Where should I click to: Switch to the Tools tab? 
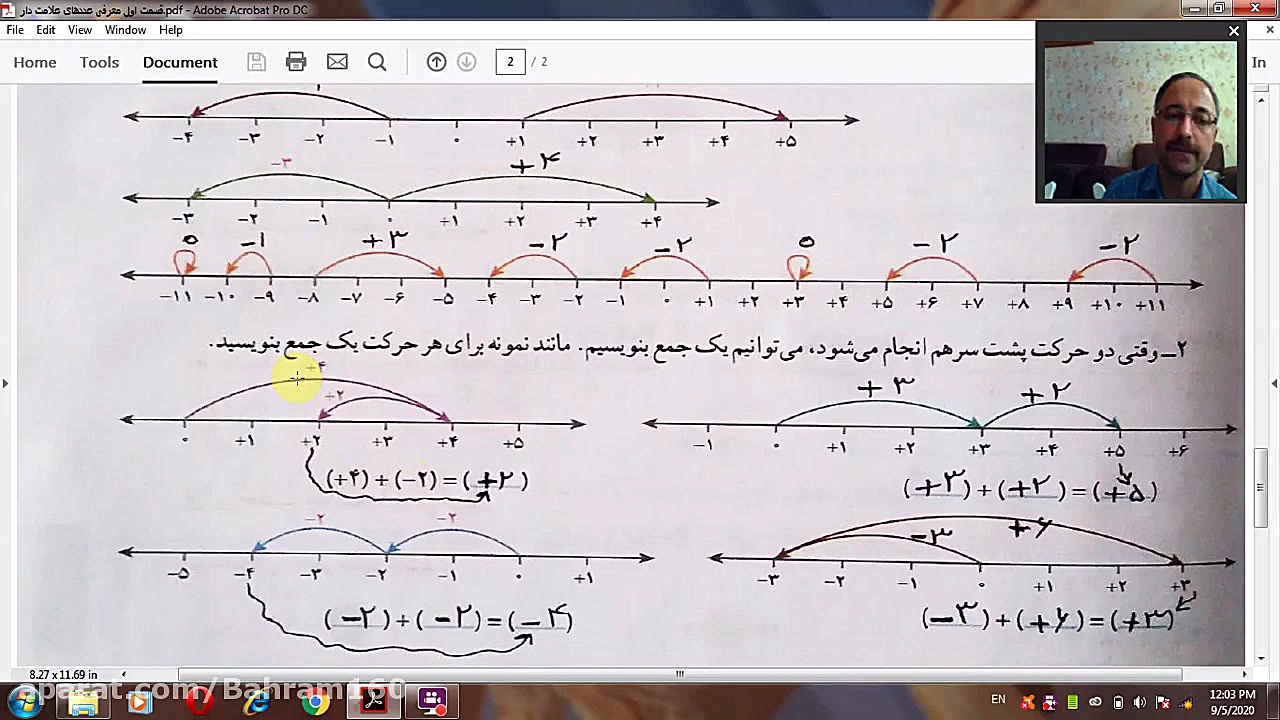tap(99, 62)
